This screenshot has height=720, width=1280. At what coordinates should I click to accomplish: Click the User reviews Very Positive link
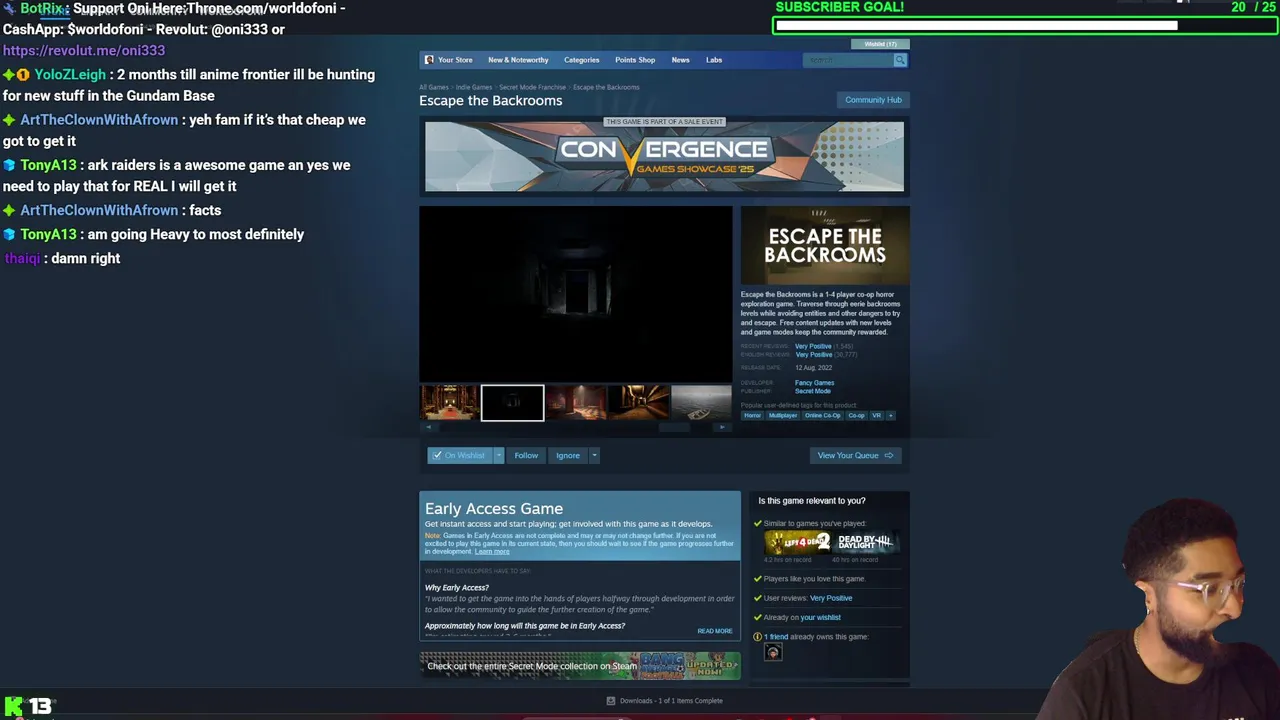(831, 598)
